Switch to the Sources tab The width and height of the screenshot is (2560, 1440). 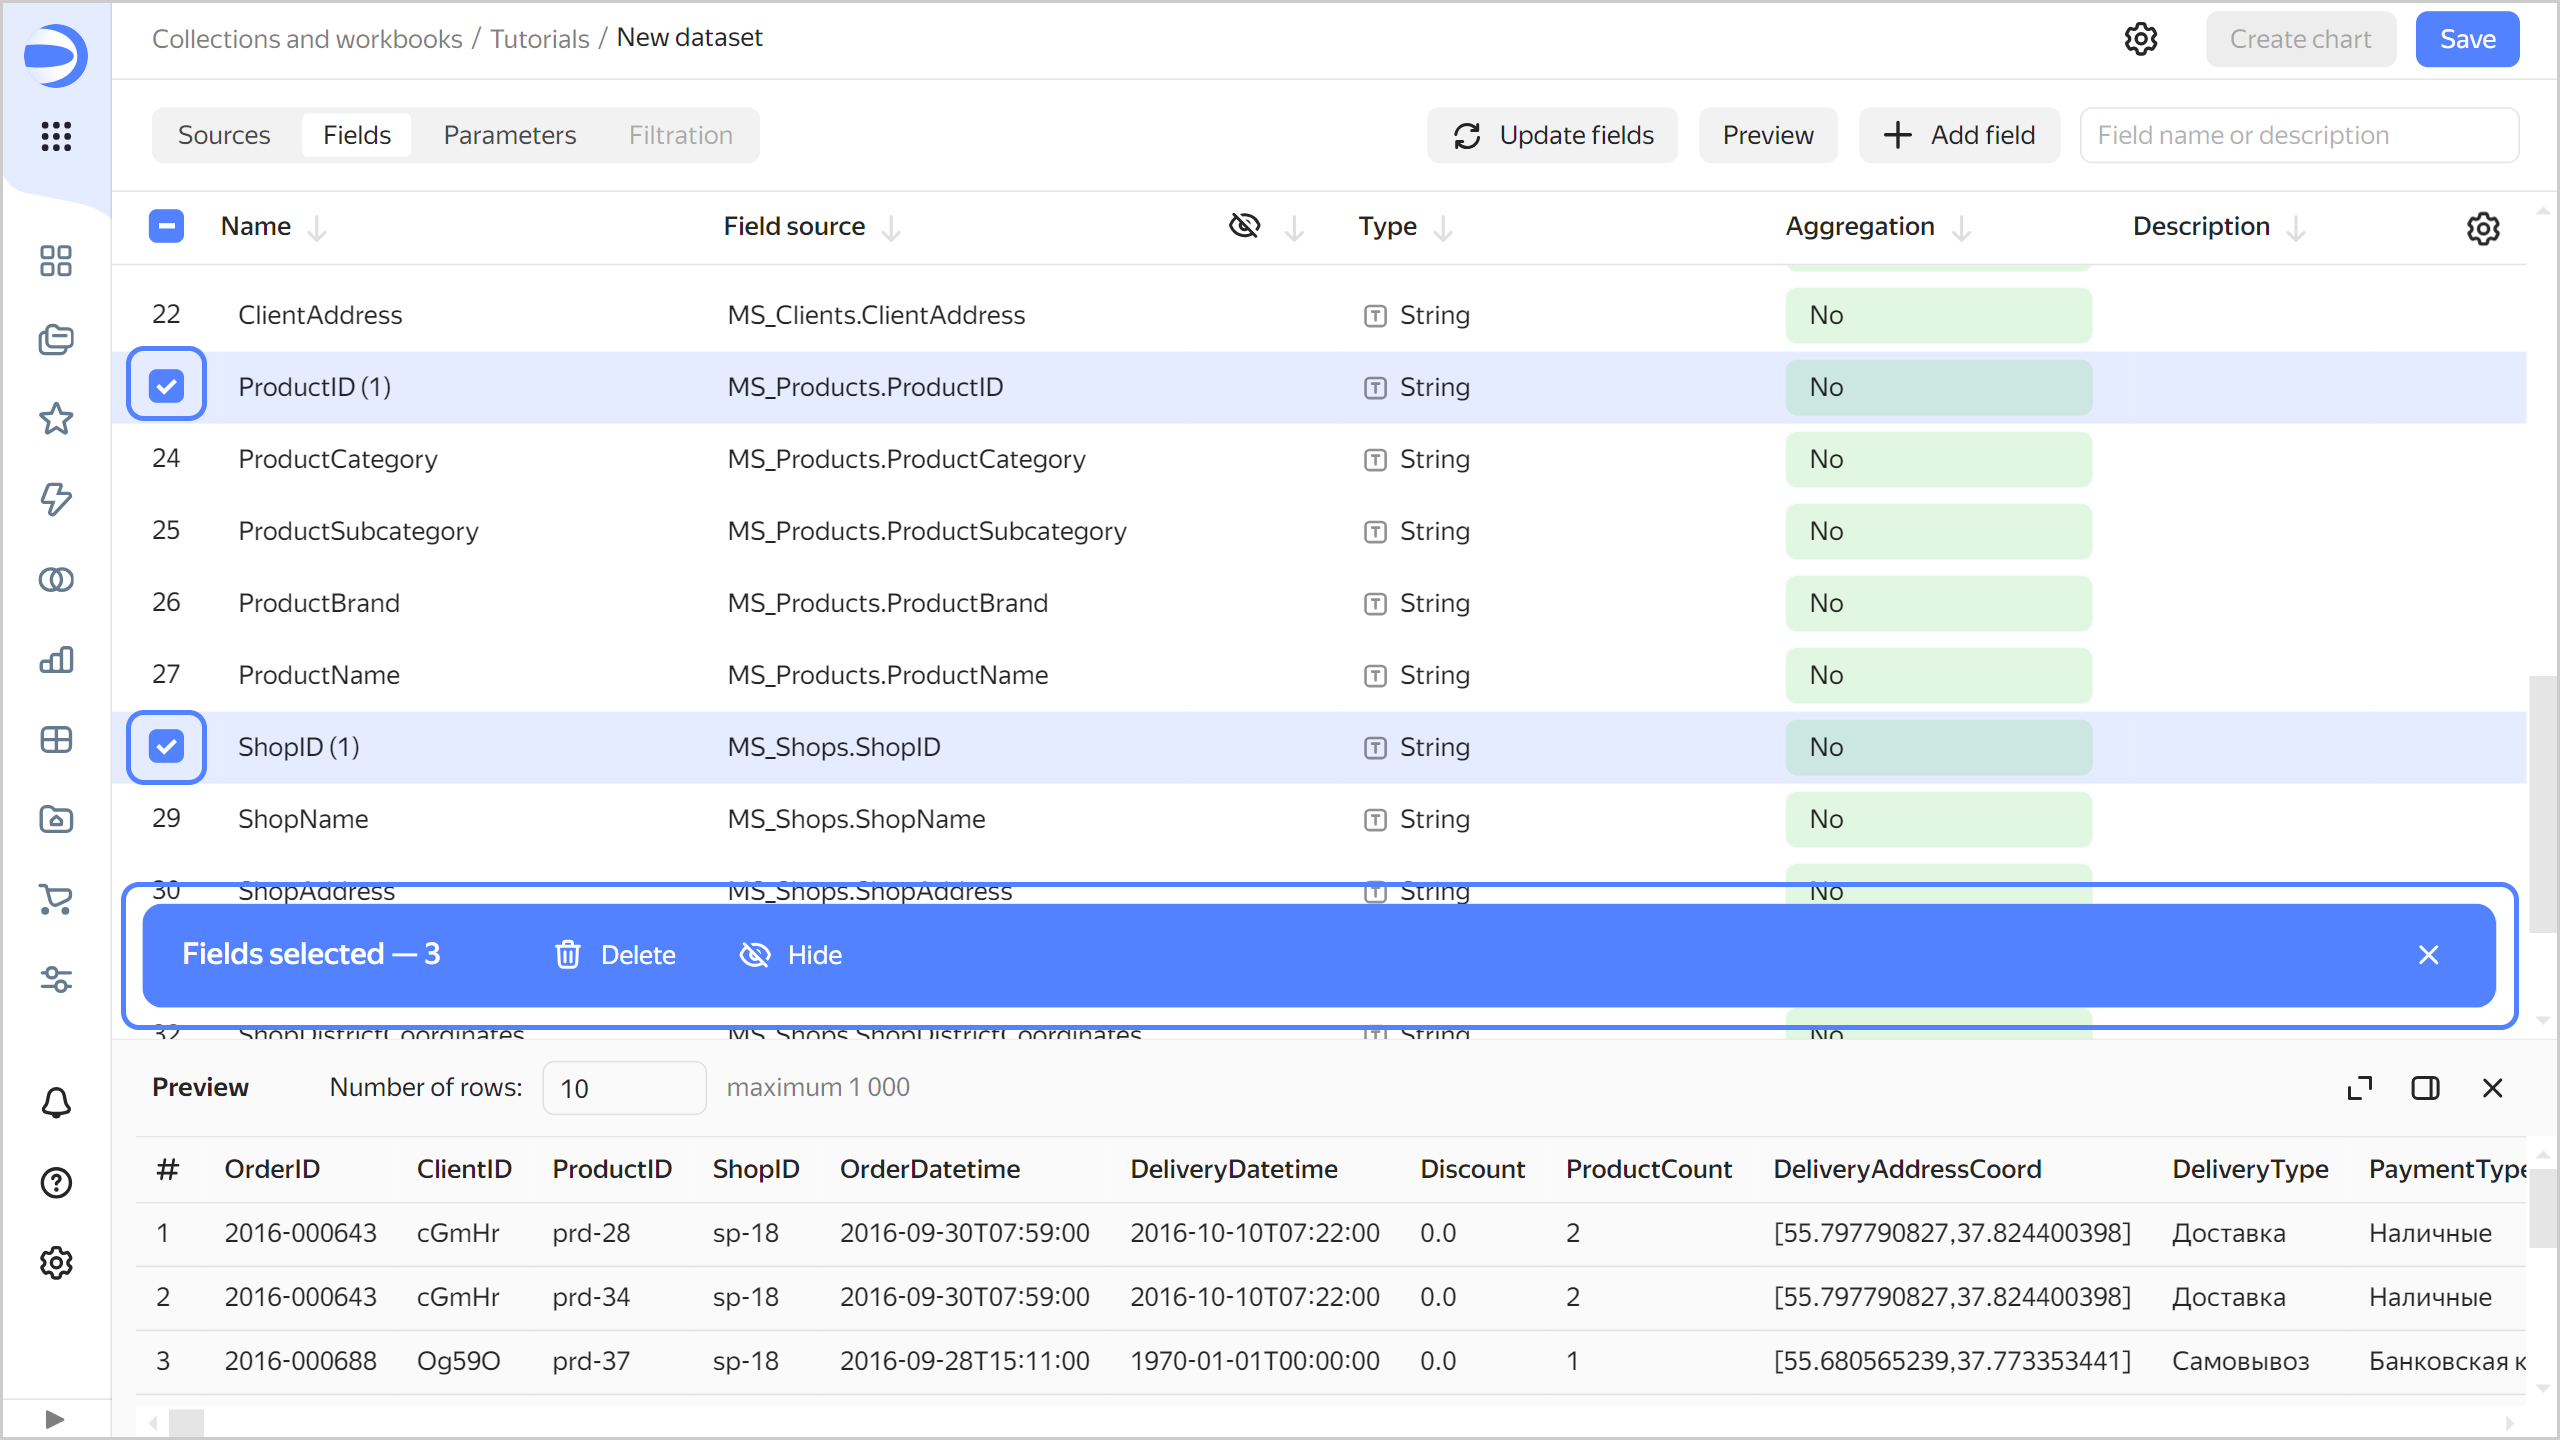click(224, 135)
